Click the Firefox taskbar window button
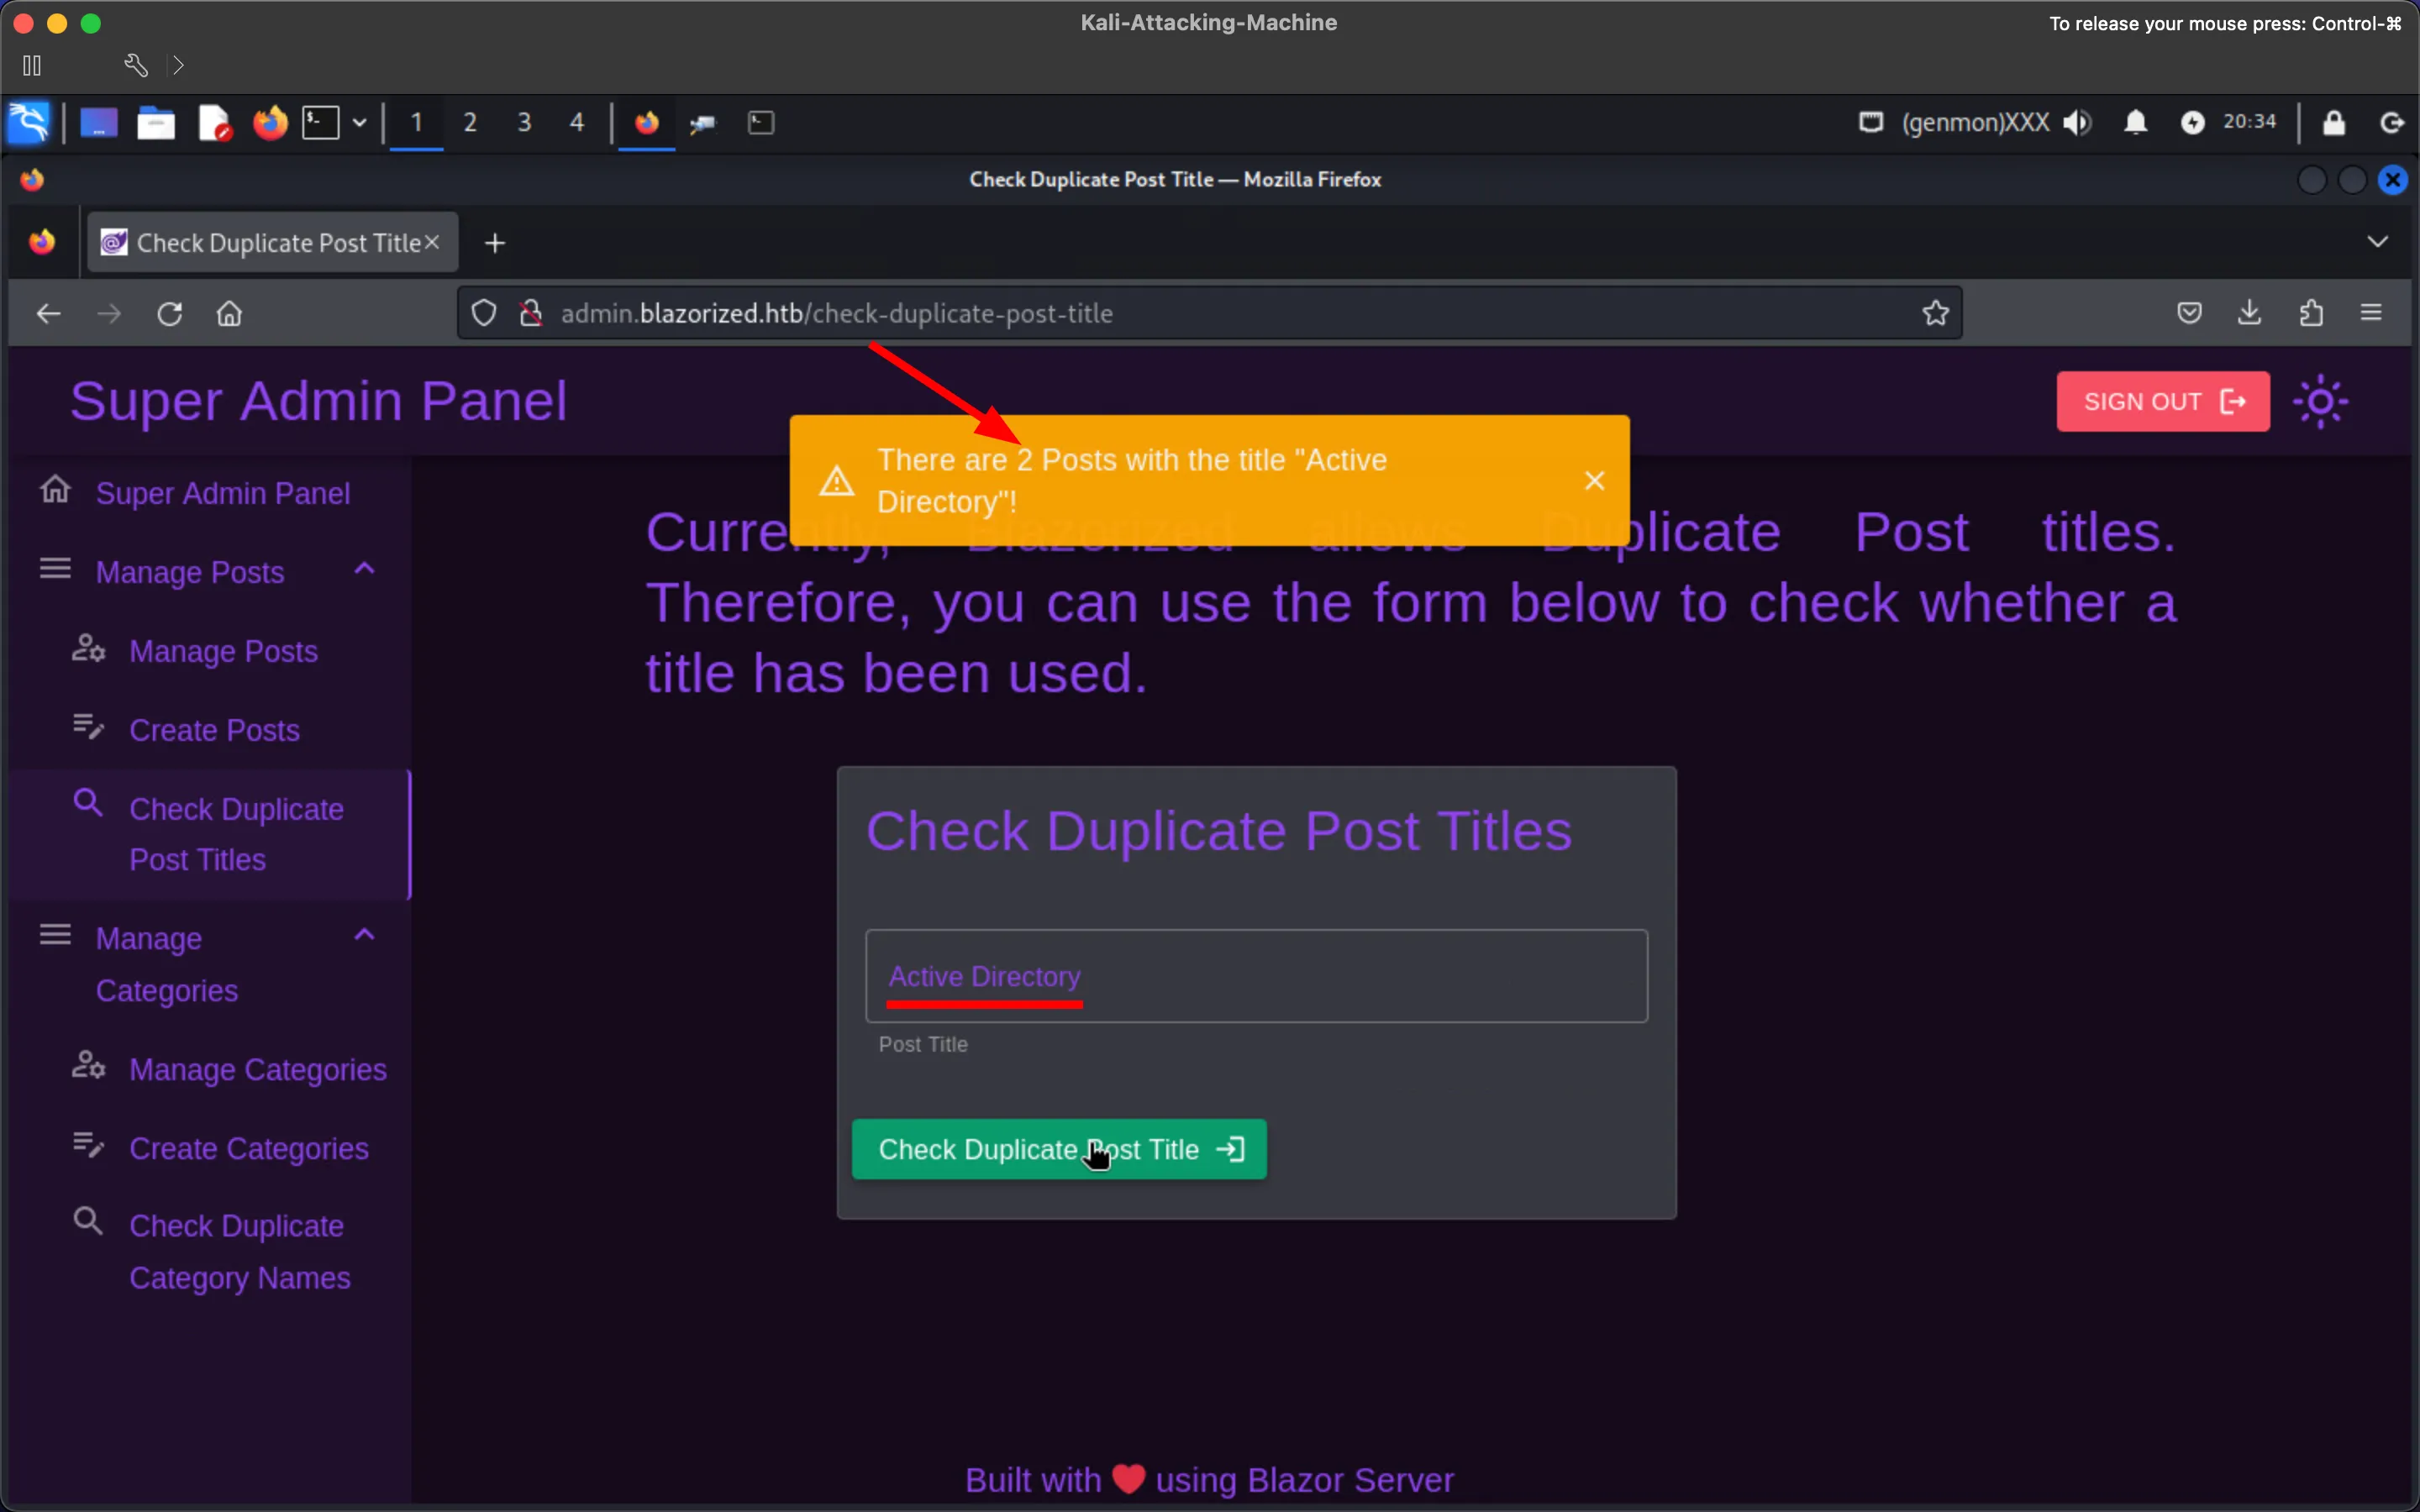The image size is (2420, 1512). click(x=647, y=123)
